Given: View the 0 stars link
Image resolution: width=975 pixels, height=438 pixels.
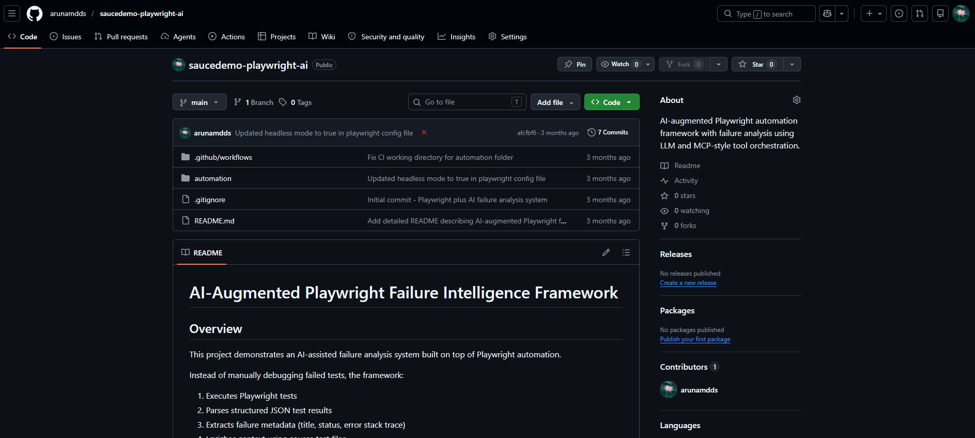Looking at the screenshot, I should pos(678,196).
